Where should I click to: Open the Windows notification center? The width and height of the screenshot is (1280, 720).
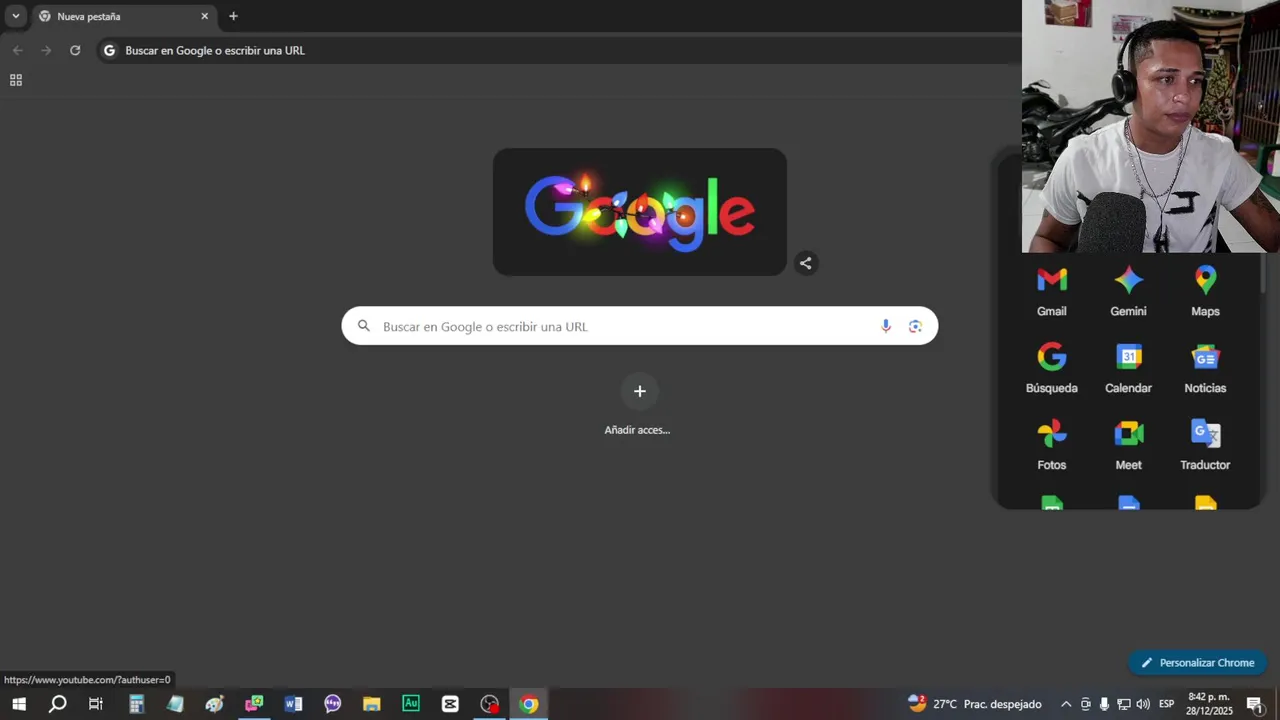[1255, 704]
